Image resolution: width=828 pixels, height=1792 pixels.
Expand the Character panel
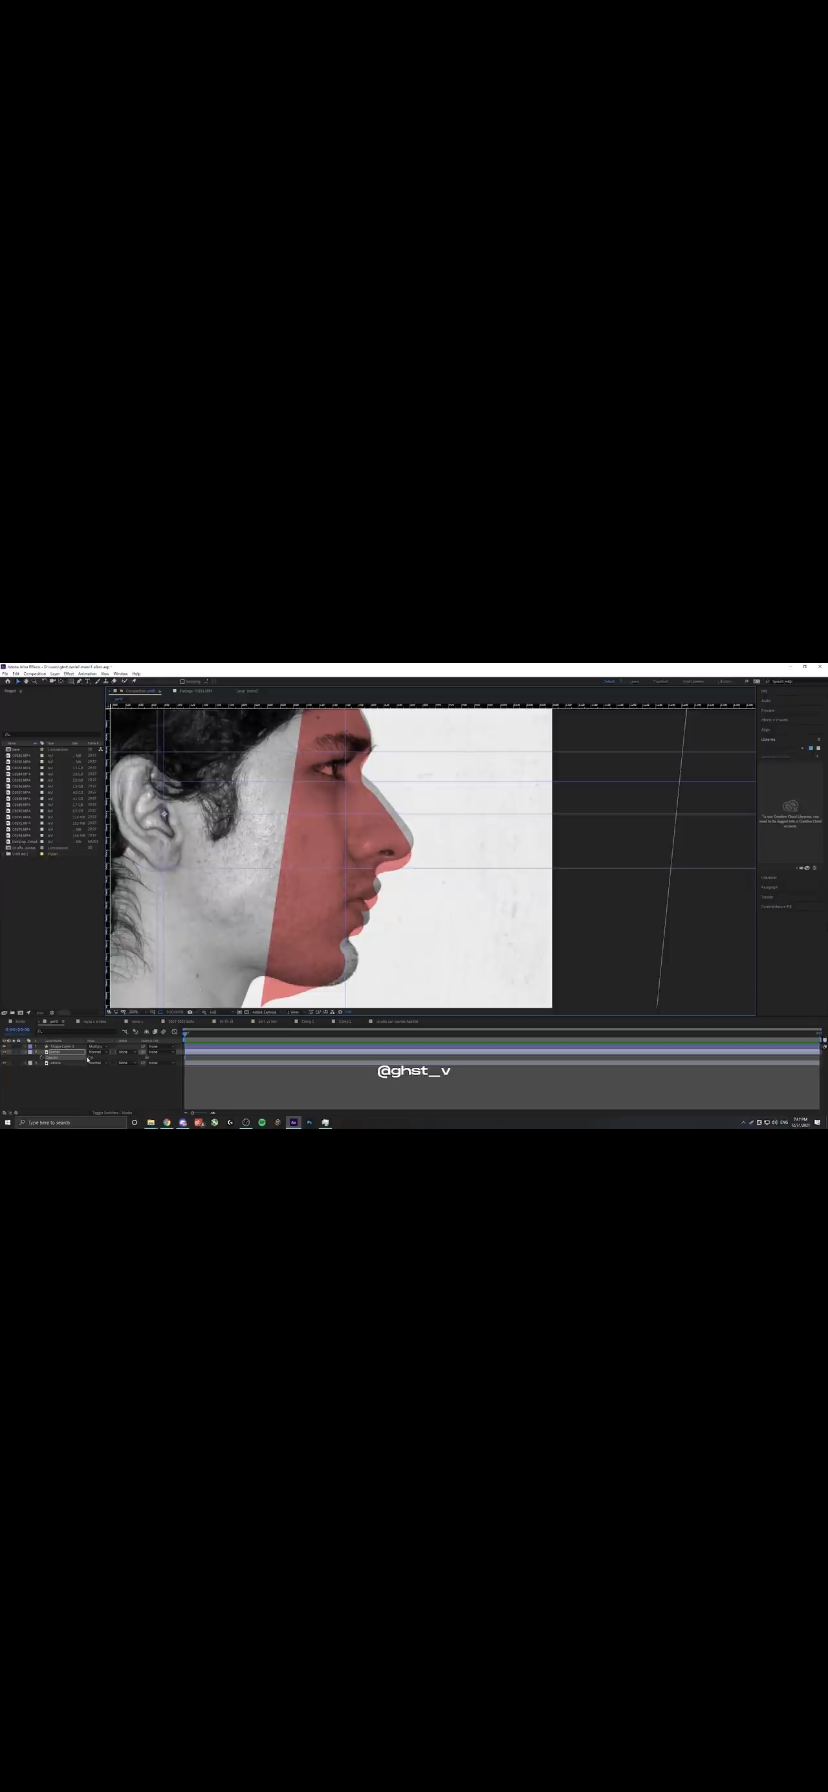[768, 877]
